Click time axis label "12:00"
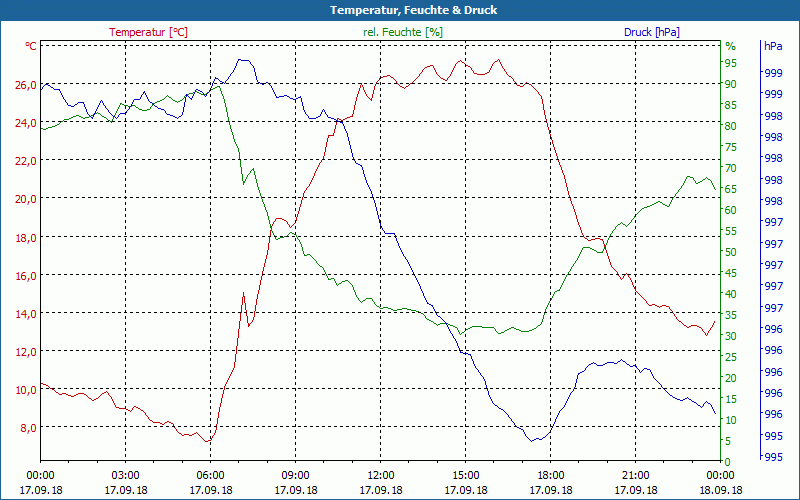The image size is (800, 500). [x=381, y=476]
